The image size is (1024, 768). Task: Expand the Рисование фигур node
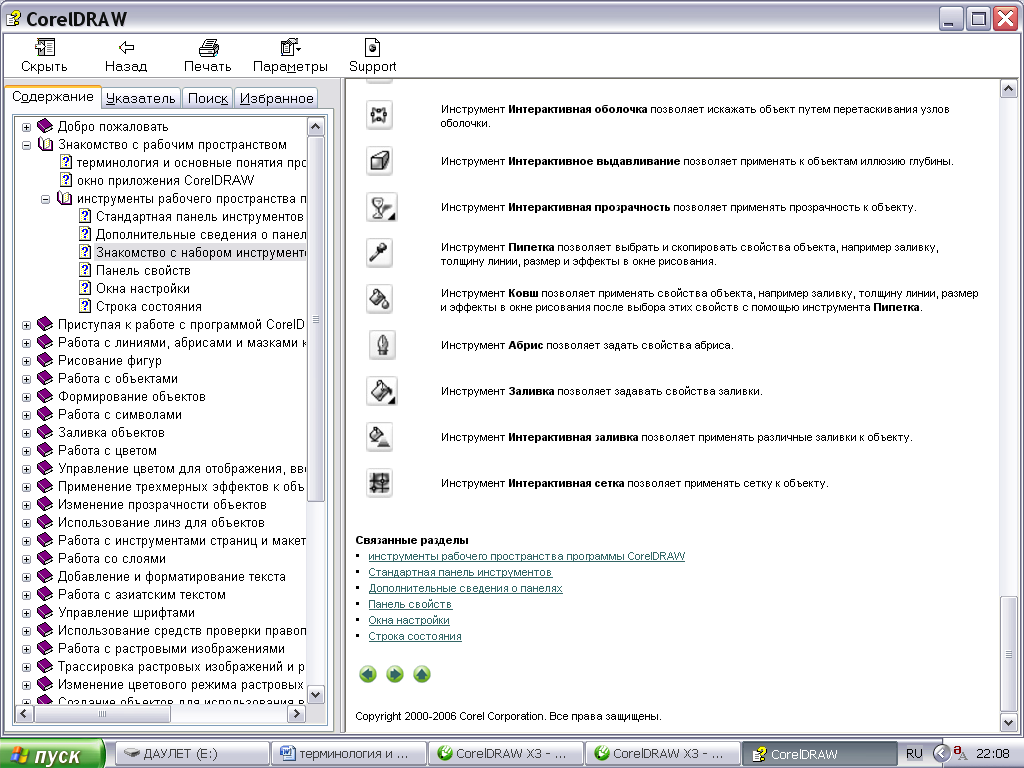(x=26, y=361)
